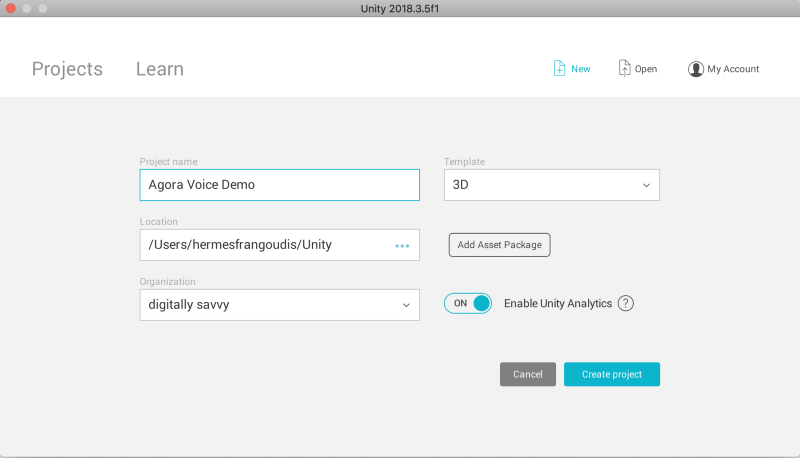Click the New project document icon
The width and height of the screenshot is (800, 458).
point(559,68)
